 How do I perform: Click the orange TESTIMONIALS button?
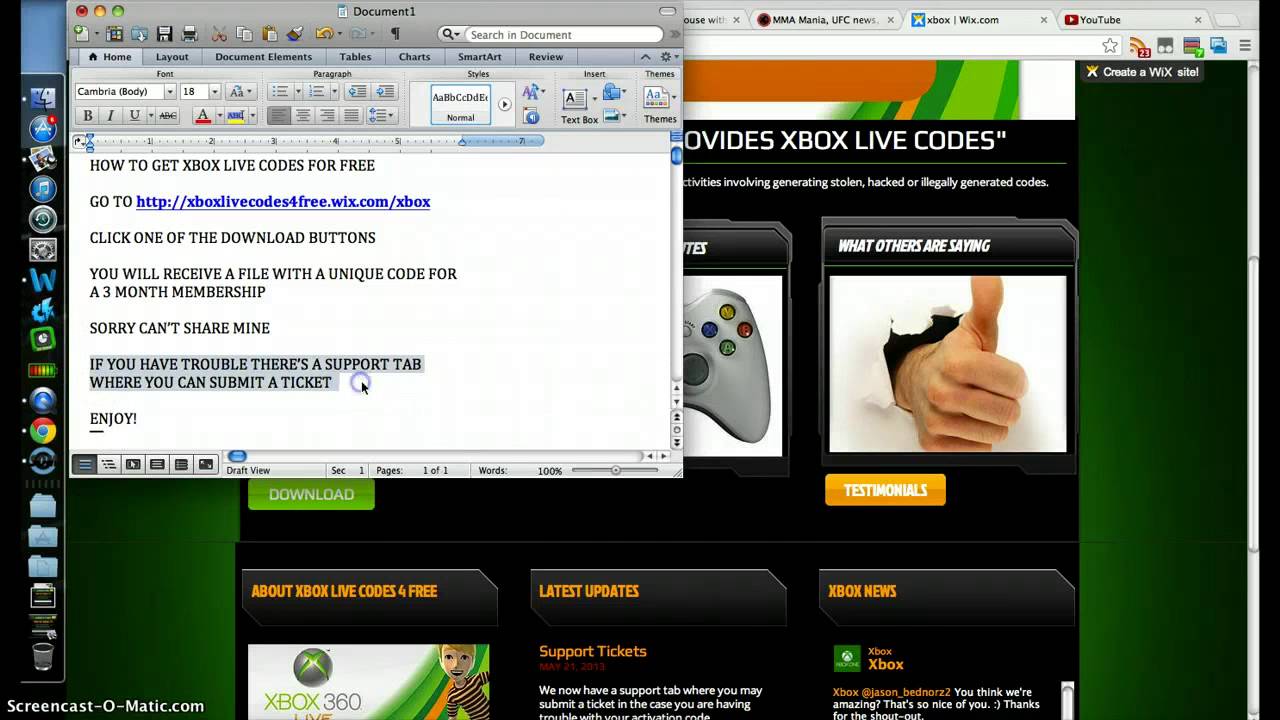885,490
